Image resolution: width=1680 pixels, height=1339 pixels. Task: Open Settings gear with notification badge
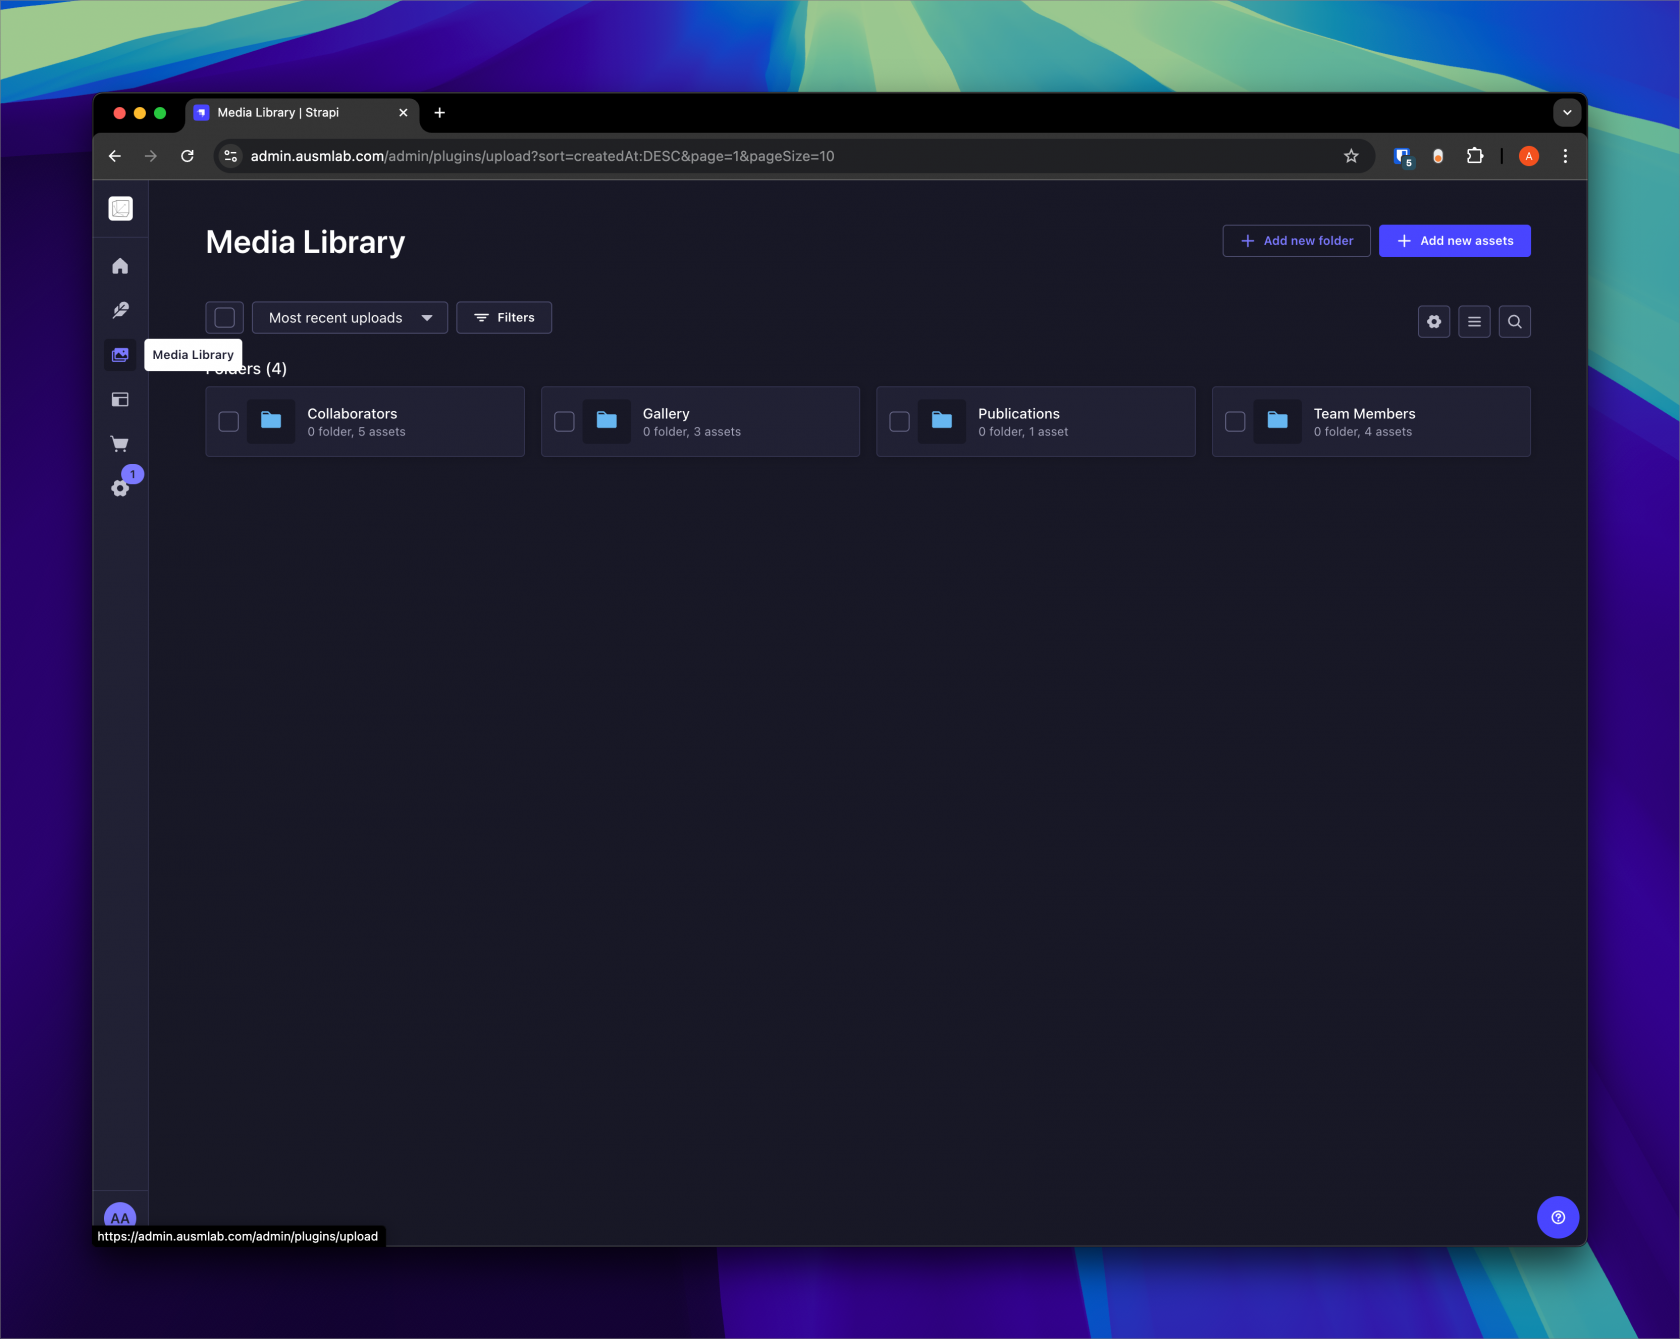point(120,488)
